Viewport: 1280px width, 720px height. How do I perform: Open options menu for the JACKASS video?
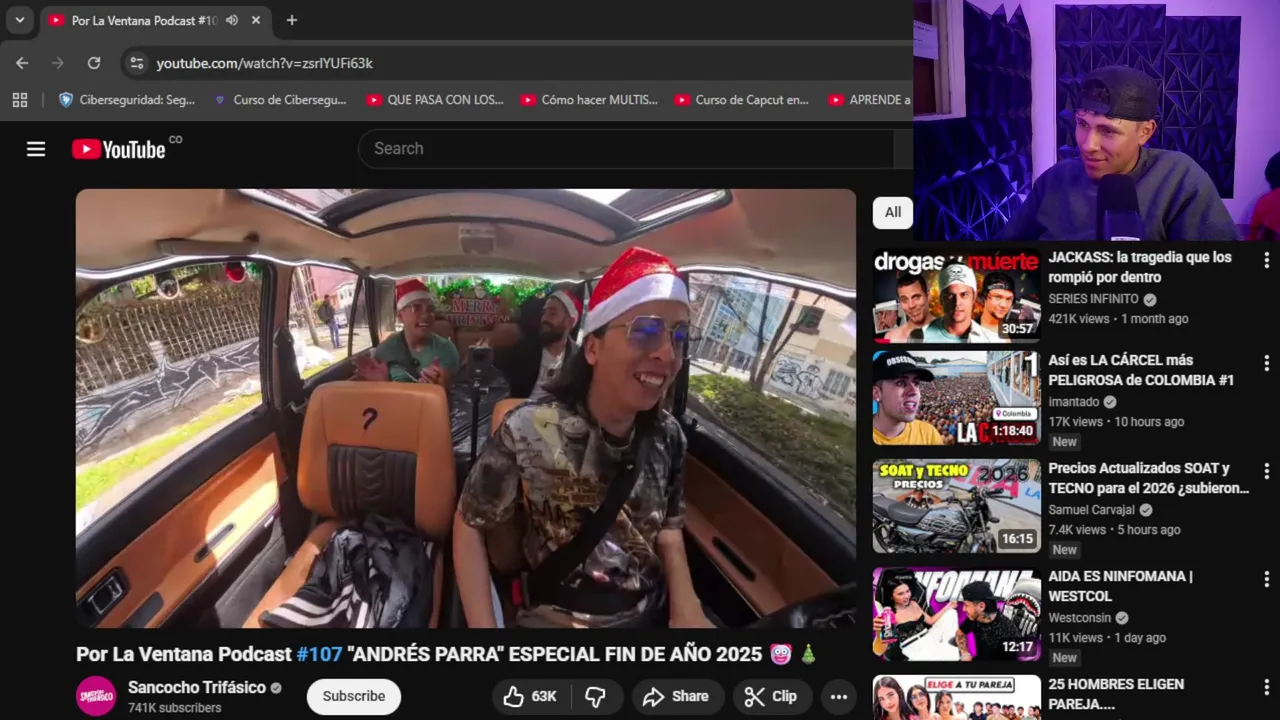pyautogui.click(x=1266, y=260)
